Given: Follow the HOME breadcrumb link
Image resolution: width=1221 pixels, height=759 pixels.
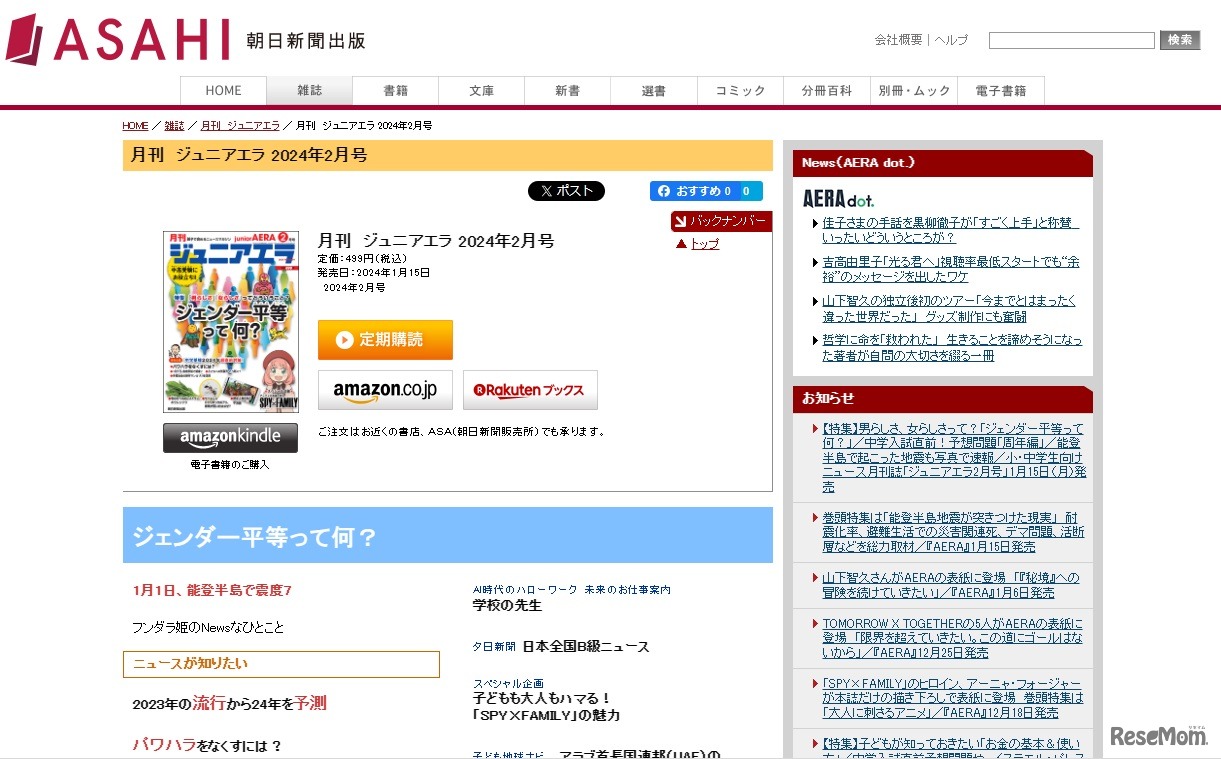Looking at the screenshot, I should tap(135, 125).
